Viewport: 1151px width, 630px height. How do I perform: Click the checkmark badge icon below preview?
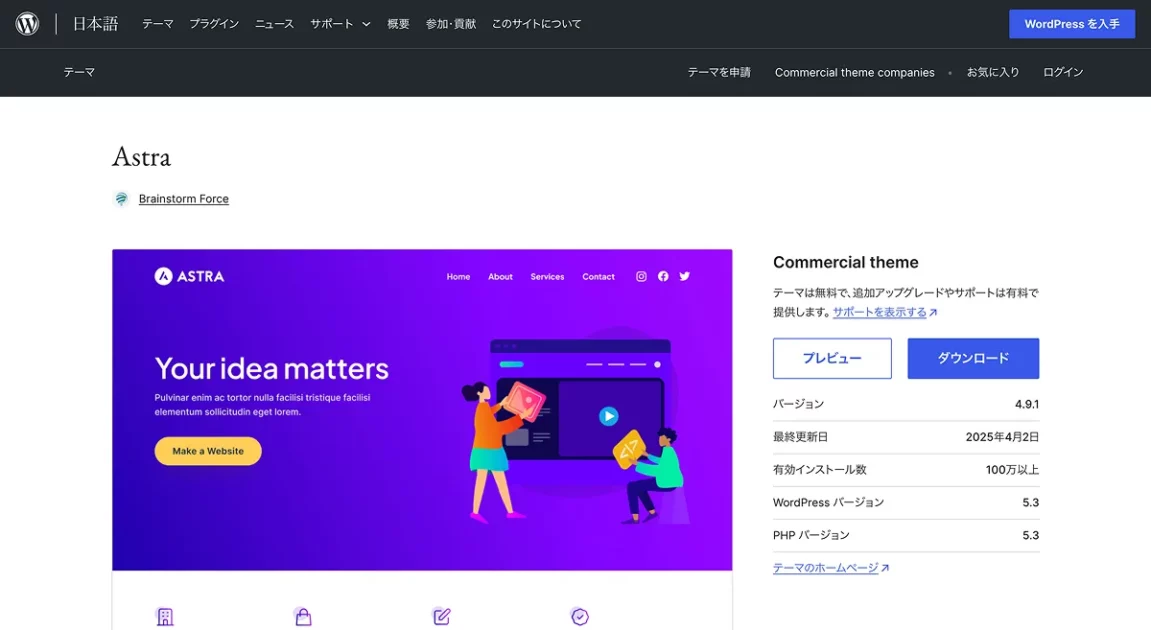(579, 616)
